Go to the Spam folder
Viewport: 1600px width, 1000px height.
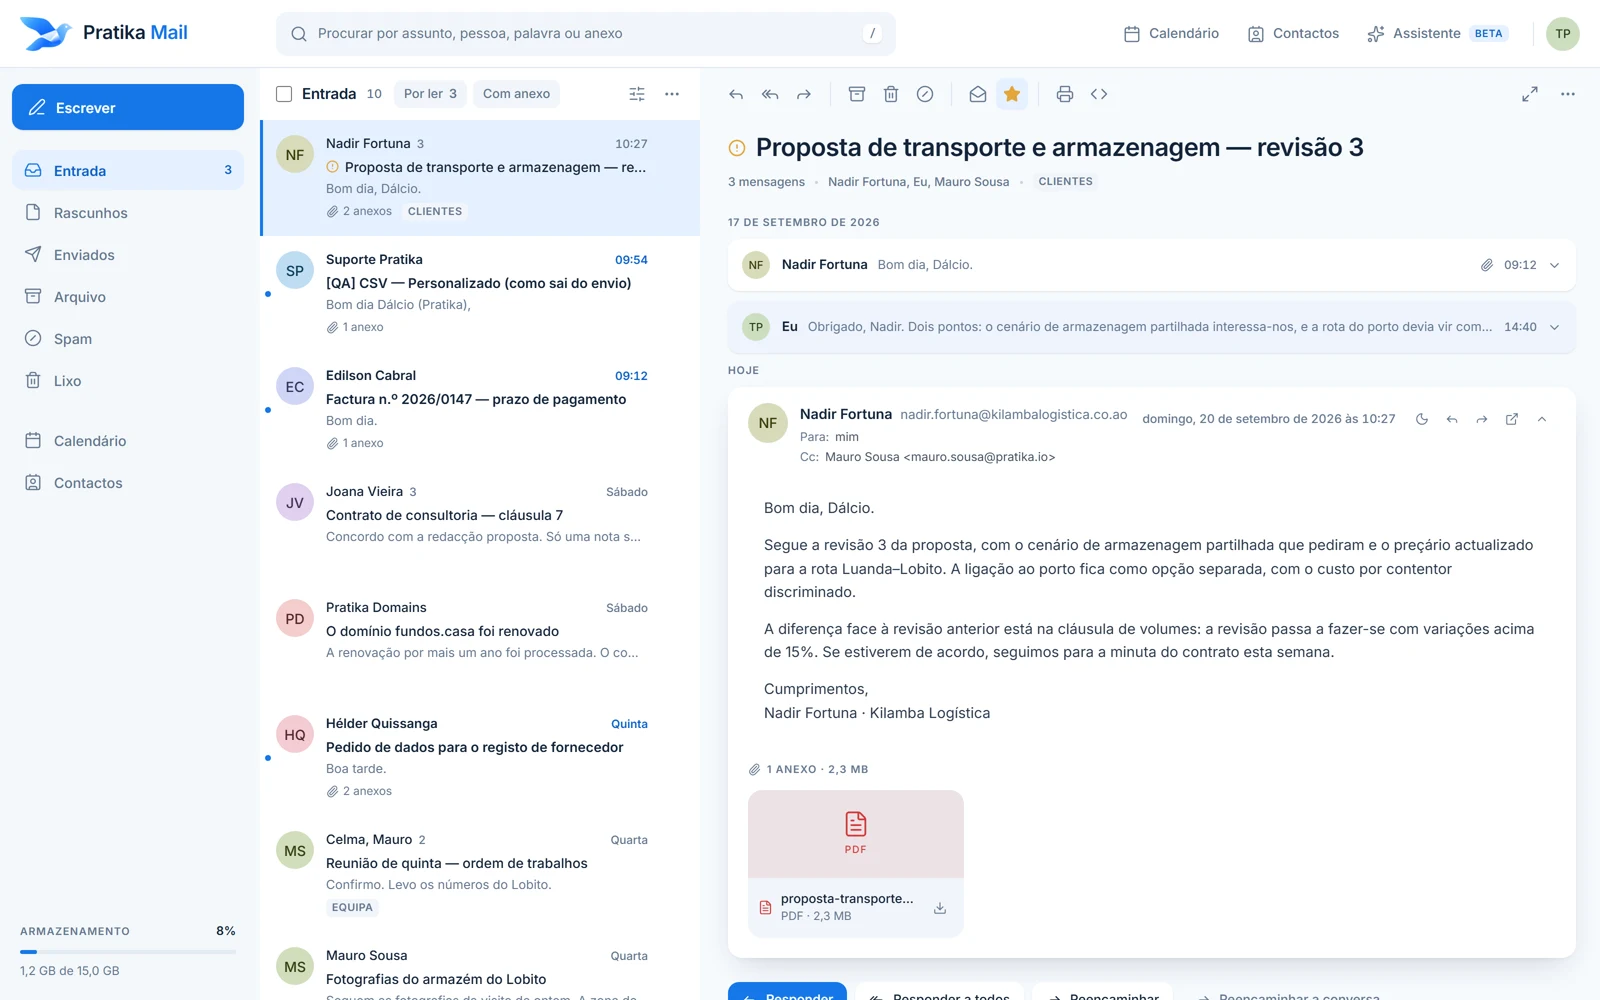click(128, 339)
